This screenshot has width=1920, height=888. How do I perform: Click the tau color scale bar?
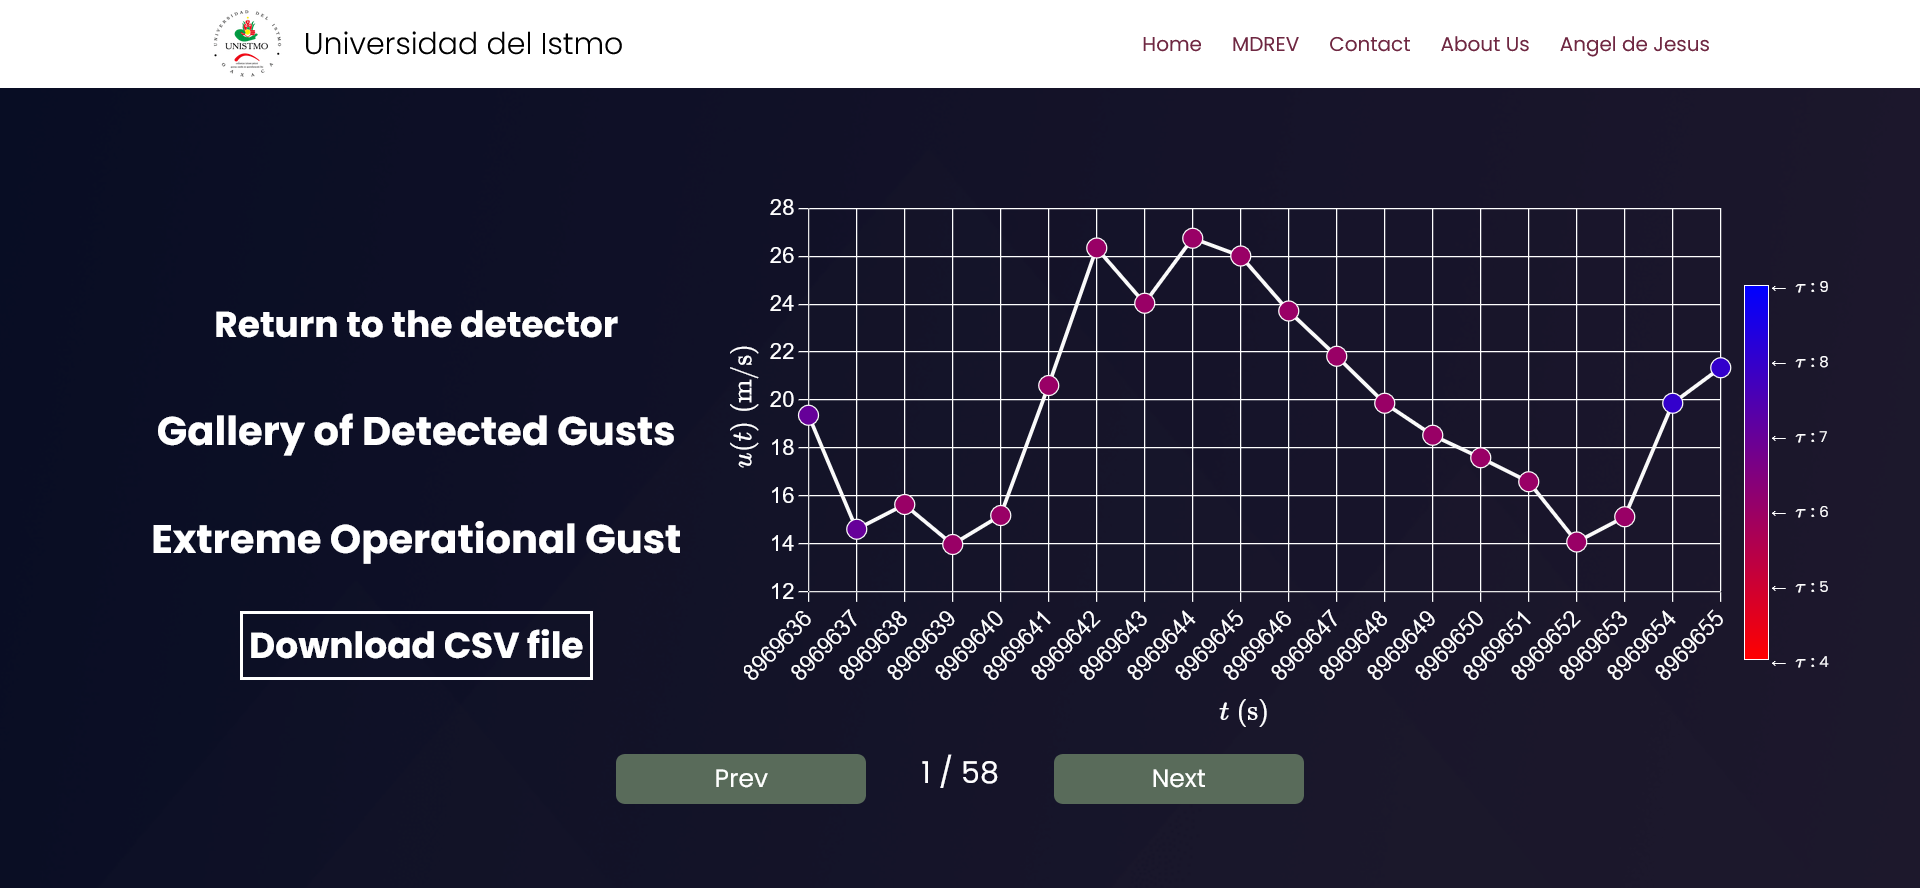pos(1756,472)
